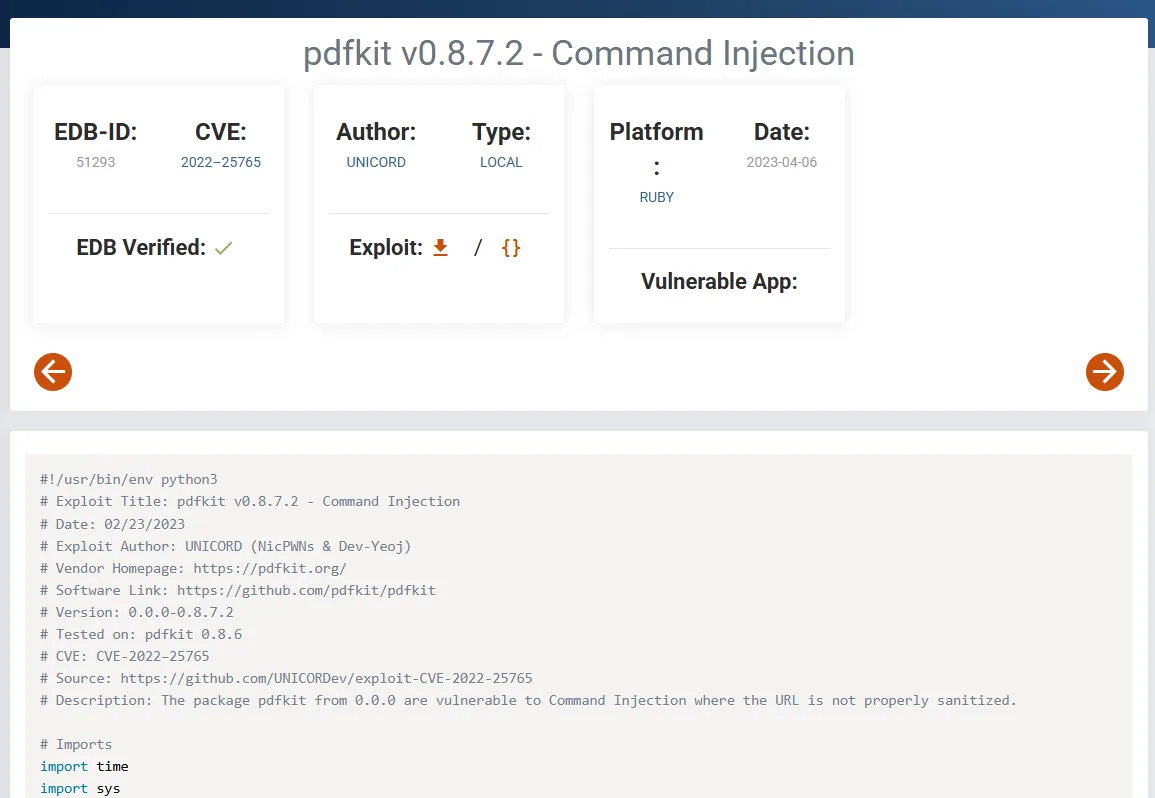Screen dimensions: 1155x798
Task: Click the Exploit Title comment line
Action: tap(250, 502)
